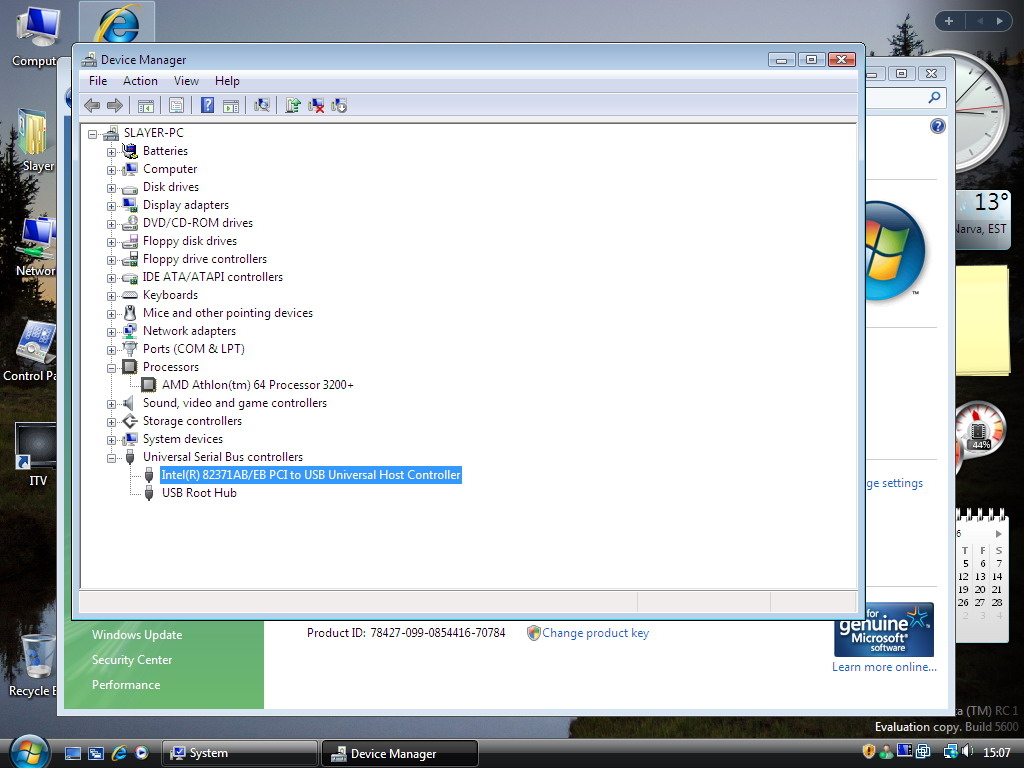Switch to the System taskbar button
This screenshot has height=768, width=1024.
(239, 753)
